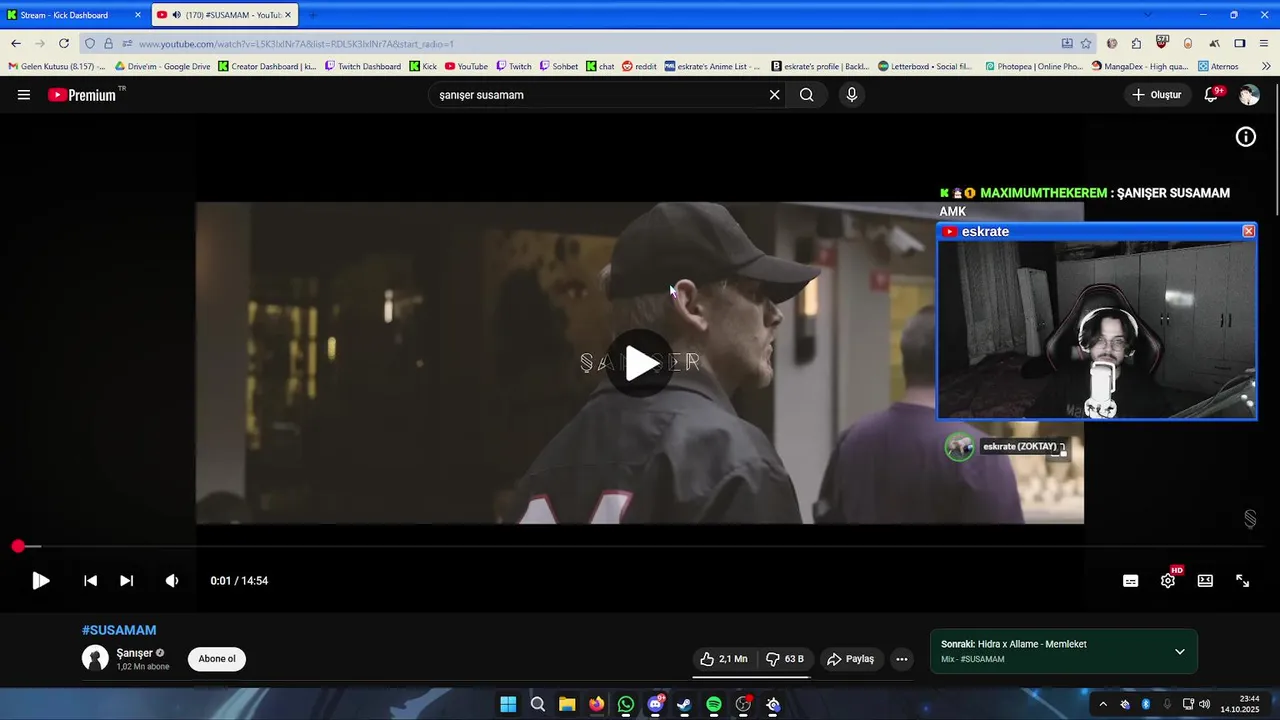Viewport: 1280px width, 720px height.
Task: Close the eskrate webcam overlay
Action: 1248,231
